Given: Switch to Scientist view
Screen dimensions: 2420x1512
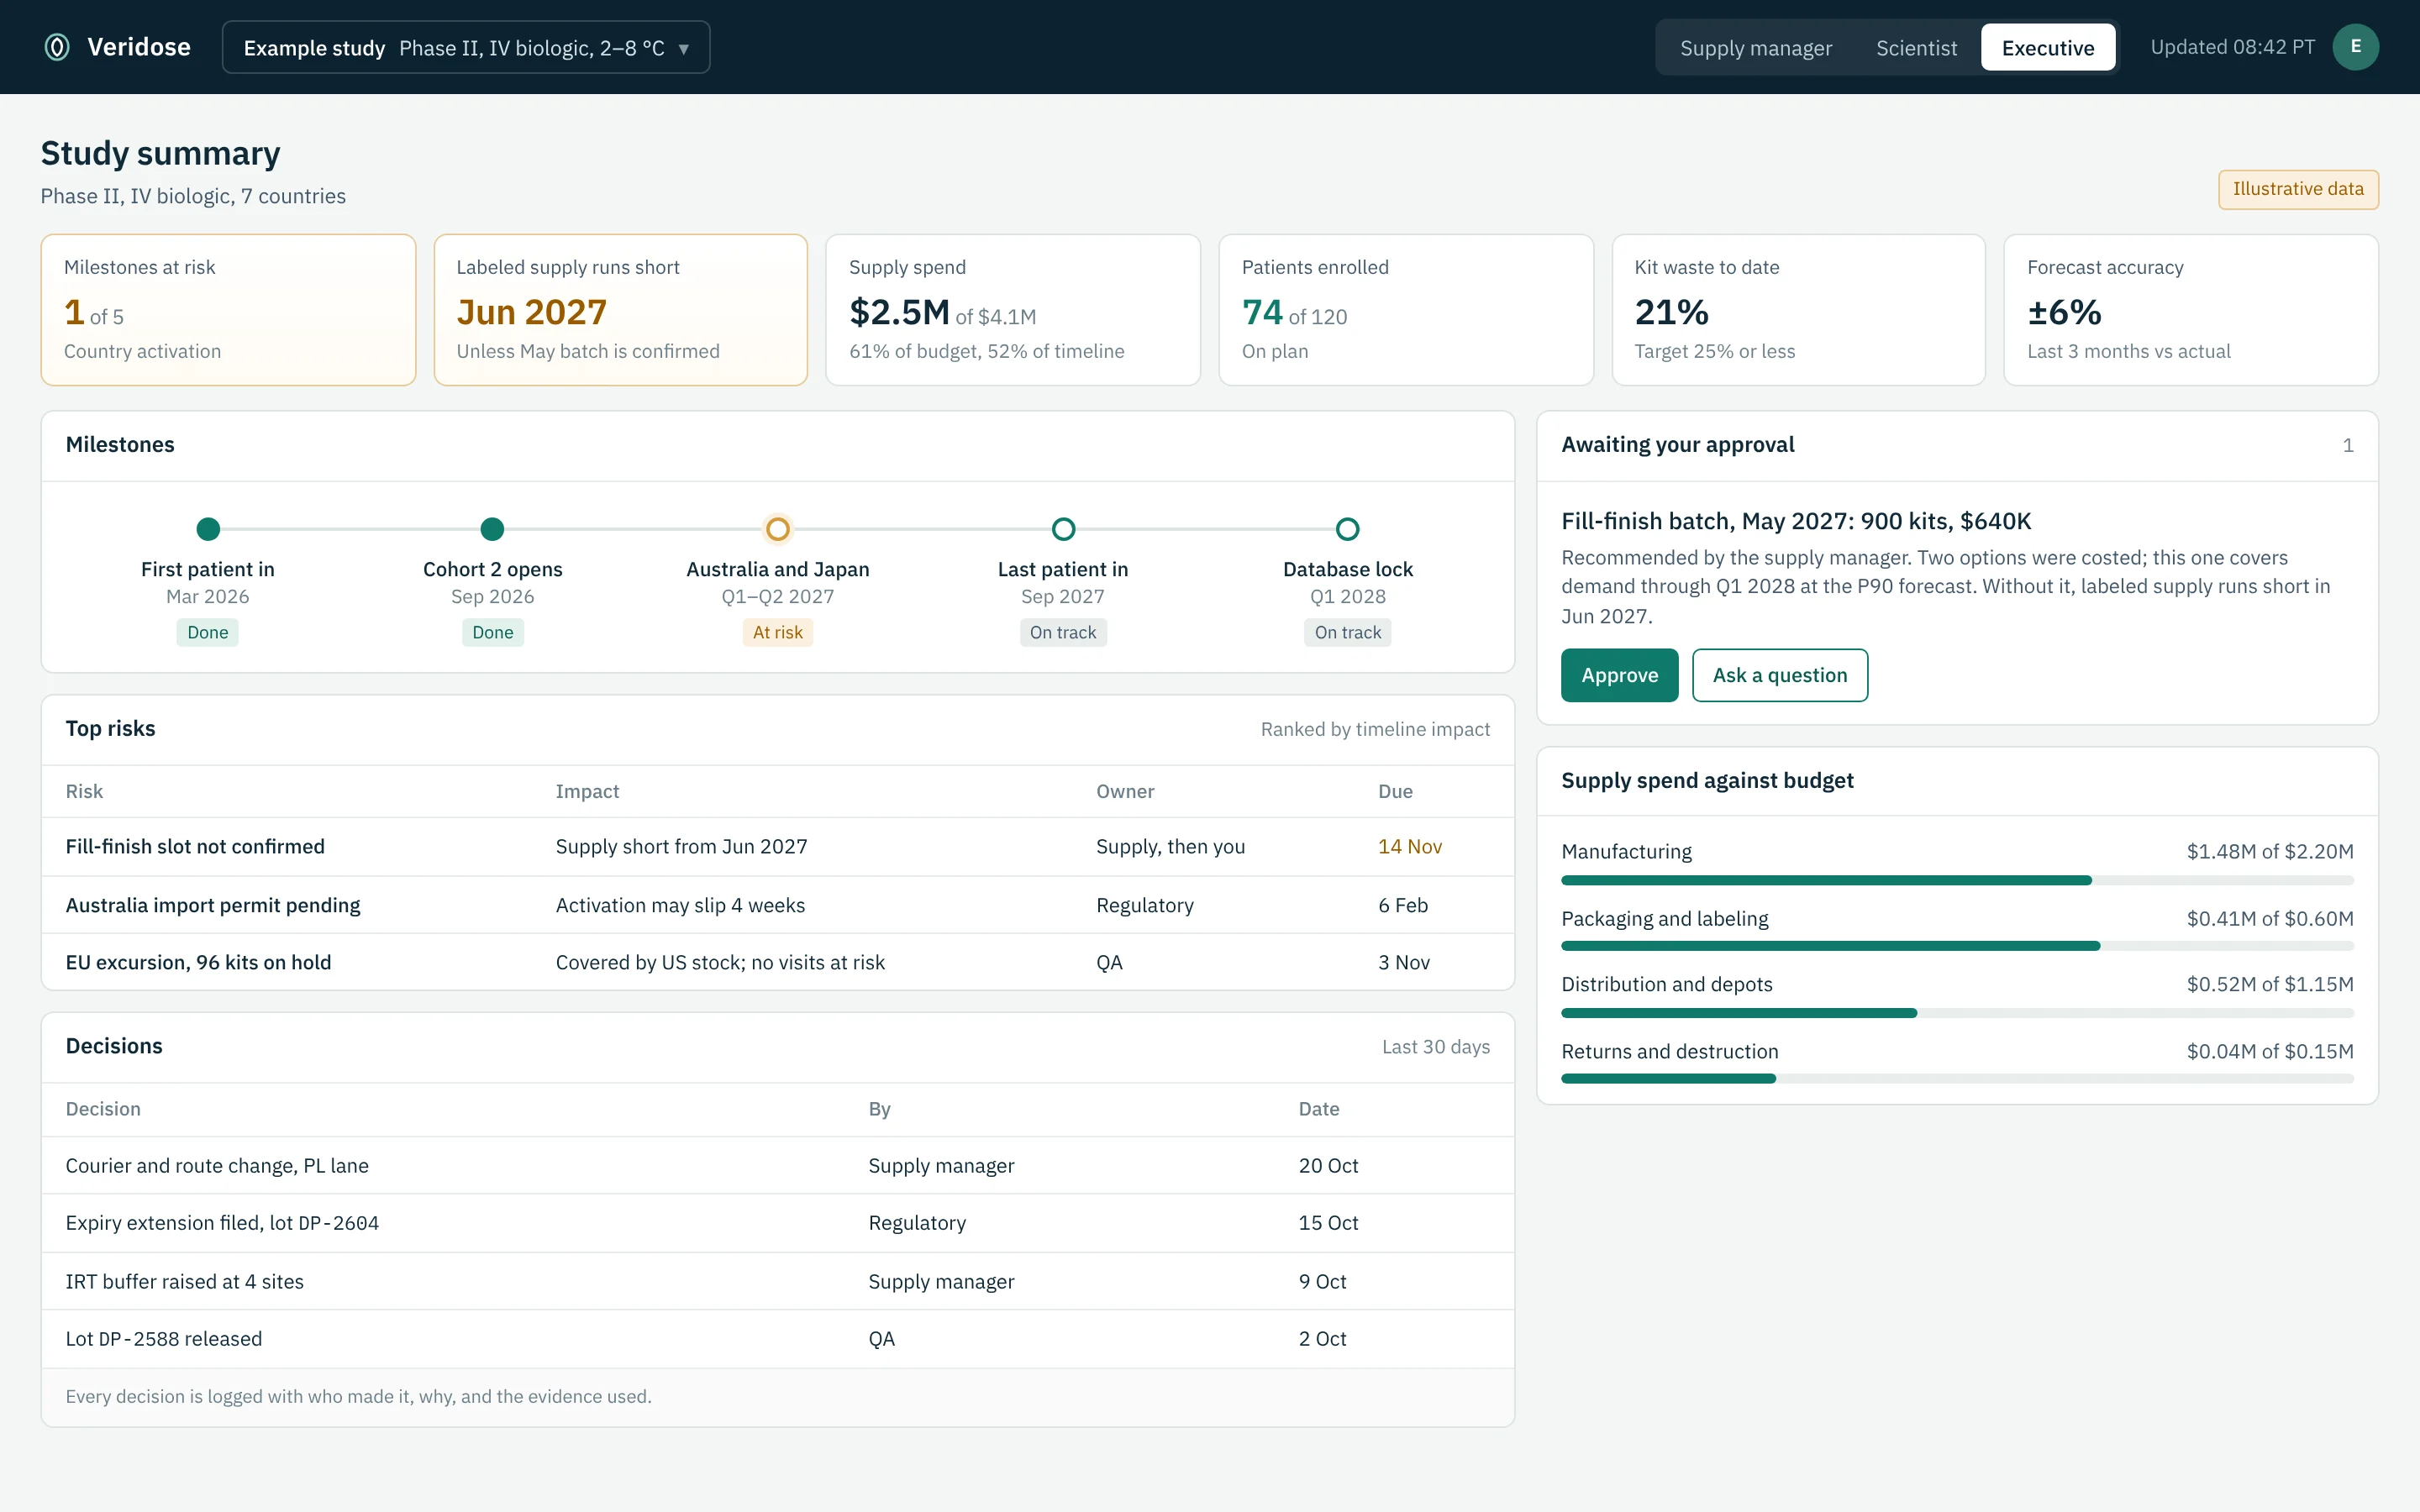Looking at the screenshot, I should (1916, 48).
